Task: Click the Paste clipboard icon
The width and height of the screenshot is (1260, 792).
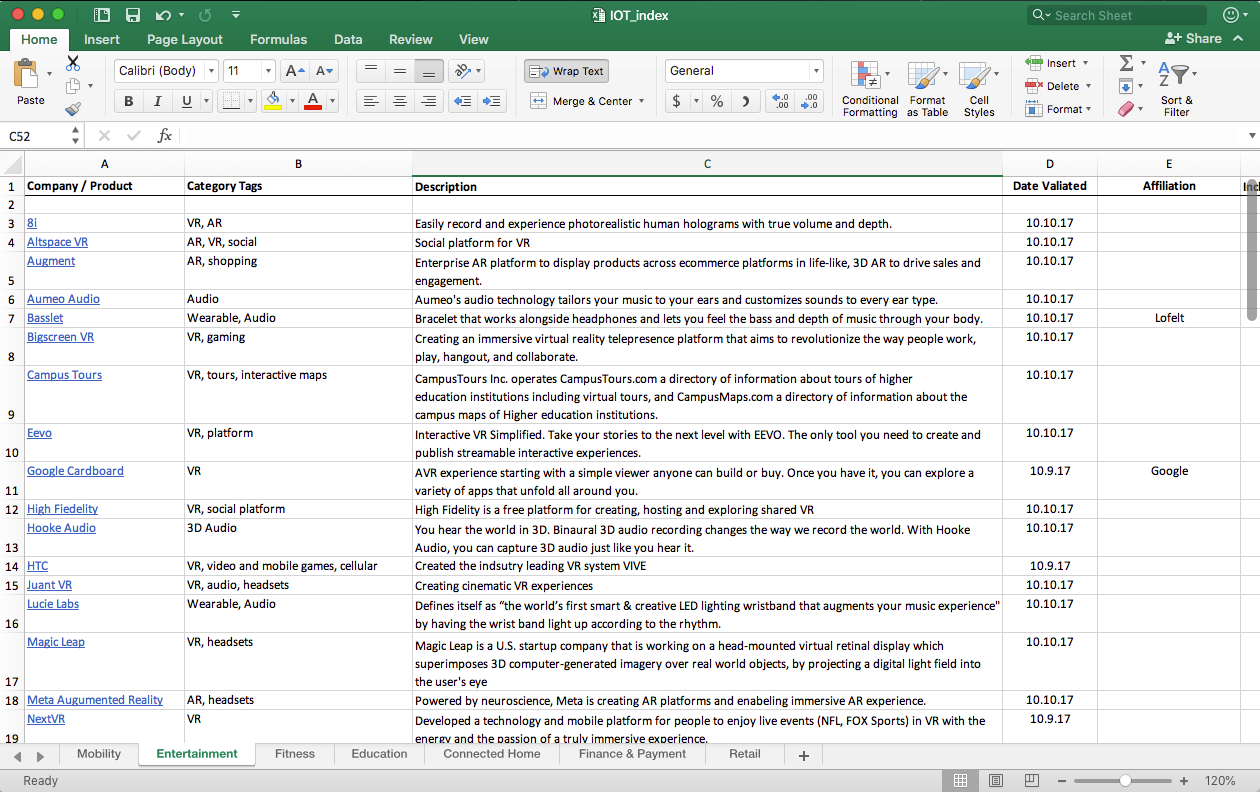Action: (x=26, y=75)
